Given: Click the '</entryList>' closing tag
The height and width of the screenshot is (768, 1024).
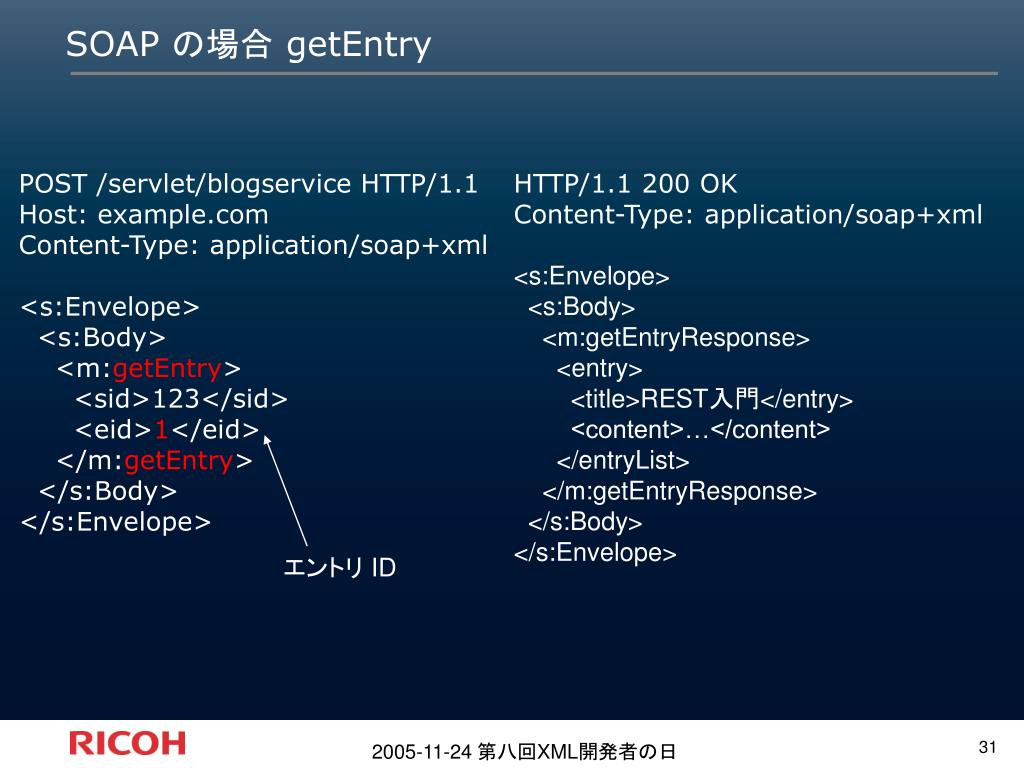Looking at the screenshot, I should [x=623, y=461].
